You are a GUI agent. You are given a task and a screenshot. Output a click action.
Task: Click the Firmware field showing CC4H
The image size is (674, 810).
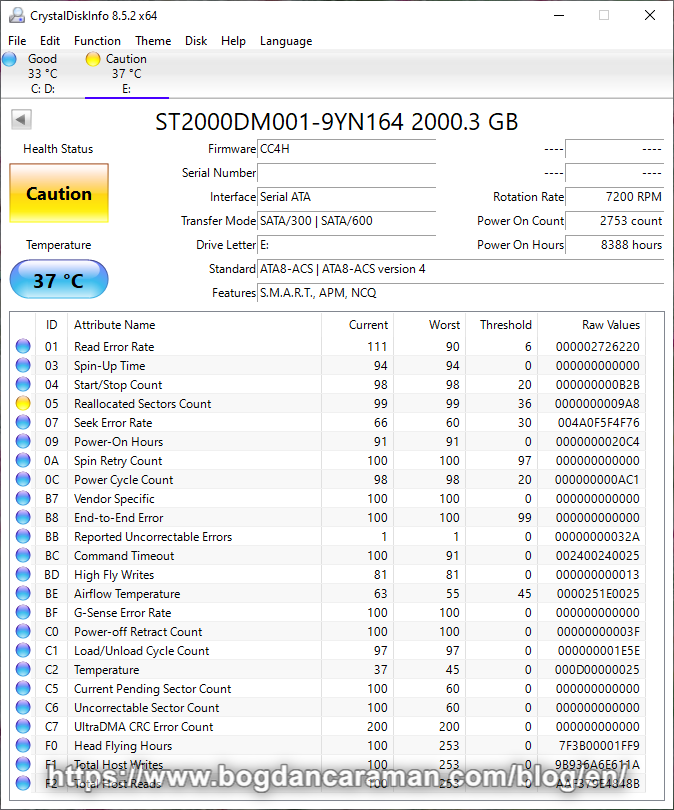pyautogui.click(x=347, y=149)
